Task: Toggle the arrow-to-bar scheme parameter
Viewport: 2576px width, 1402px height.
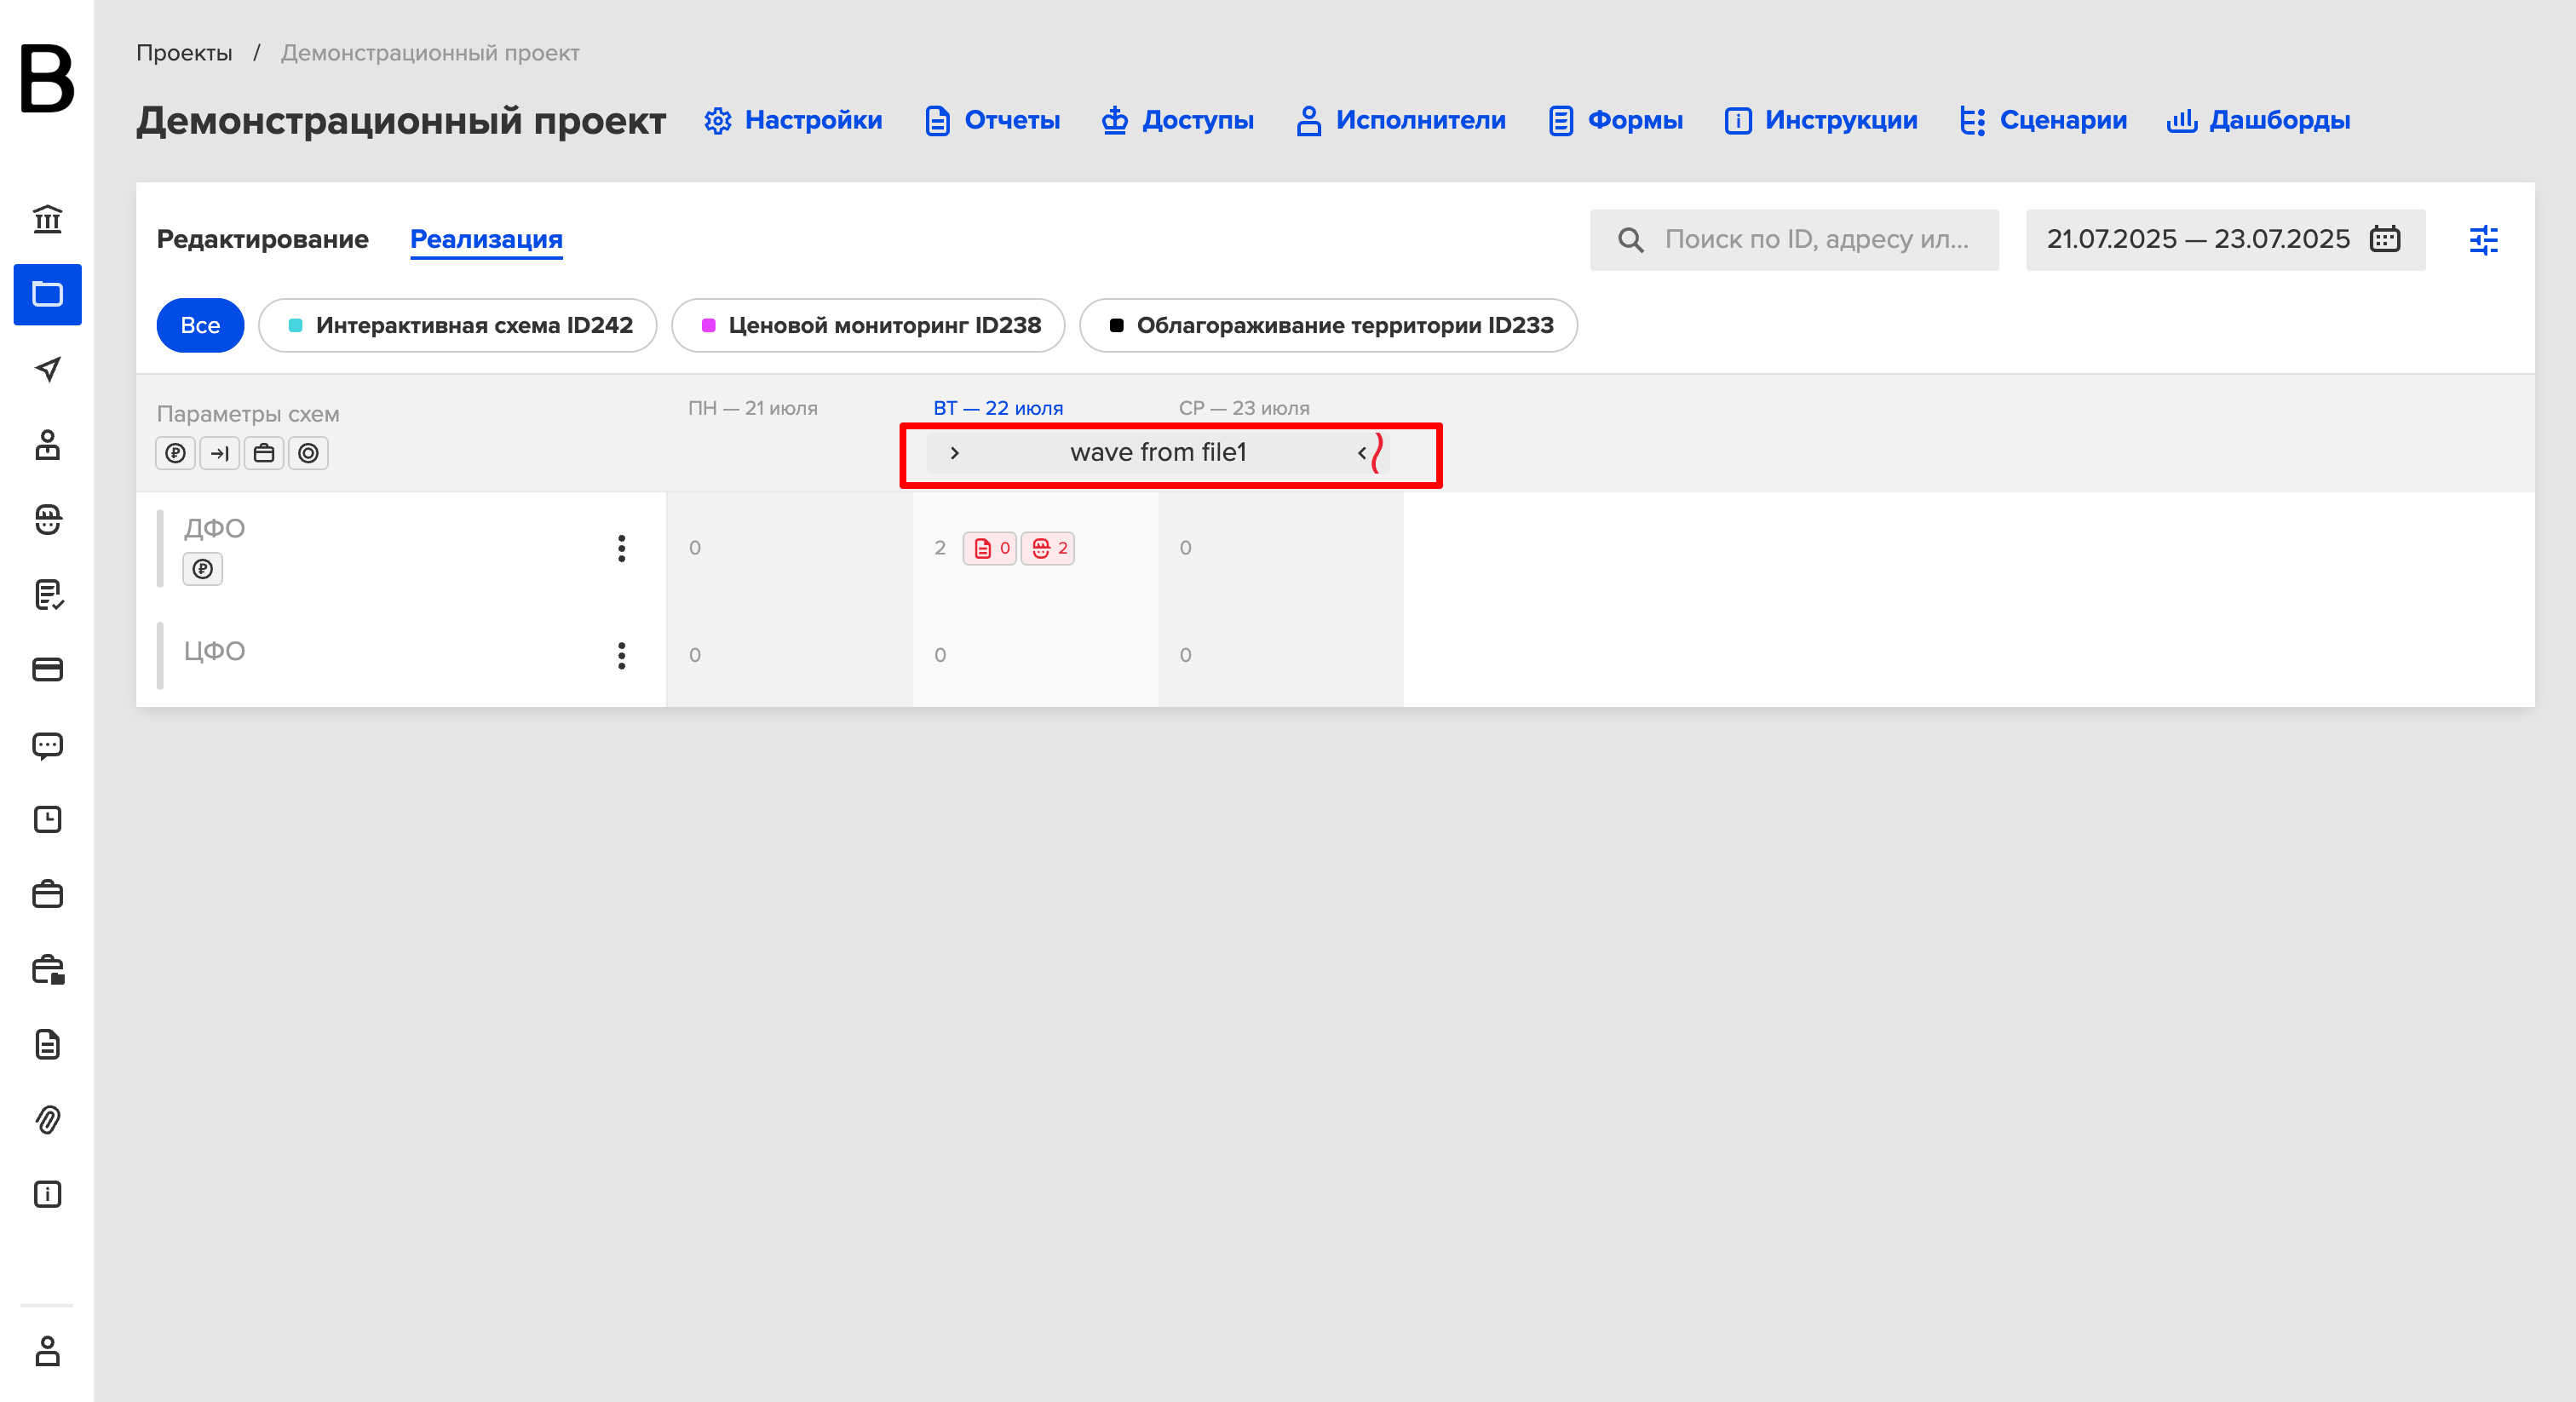Action: coord(220,454)
